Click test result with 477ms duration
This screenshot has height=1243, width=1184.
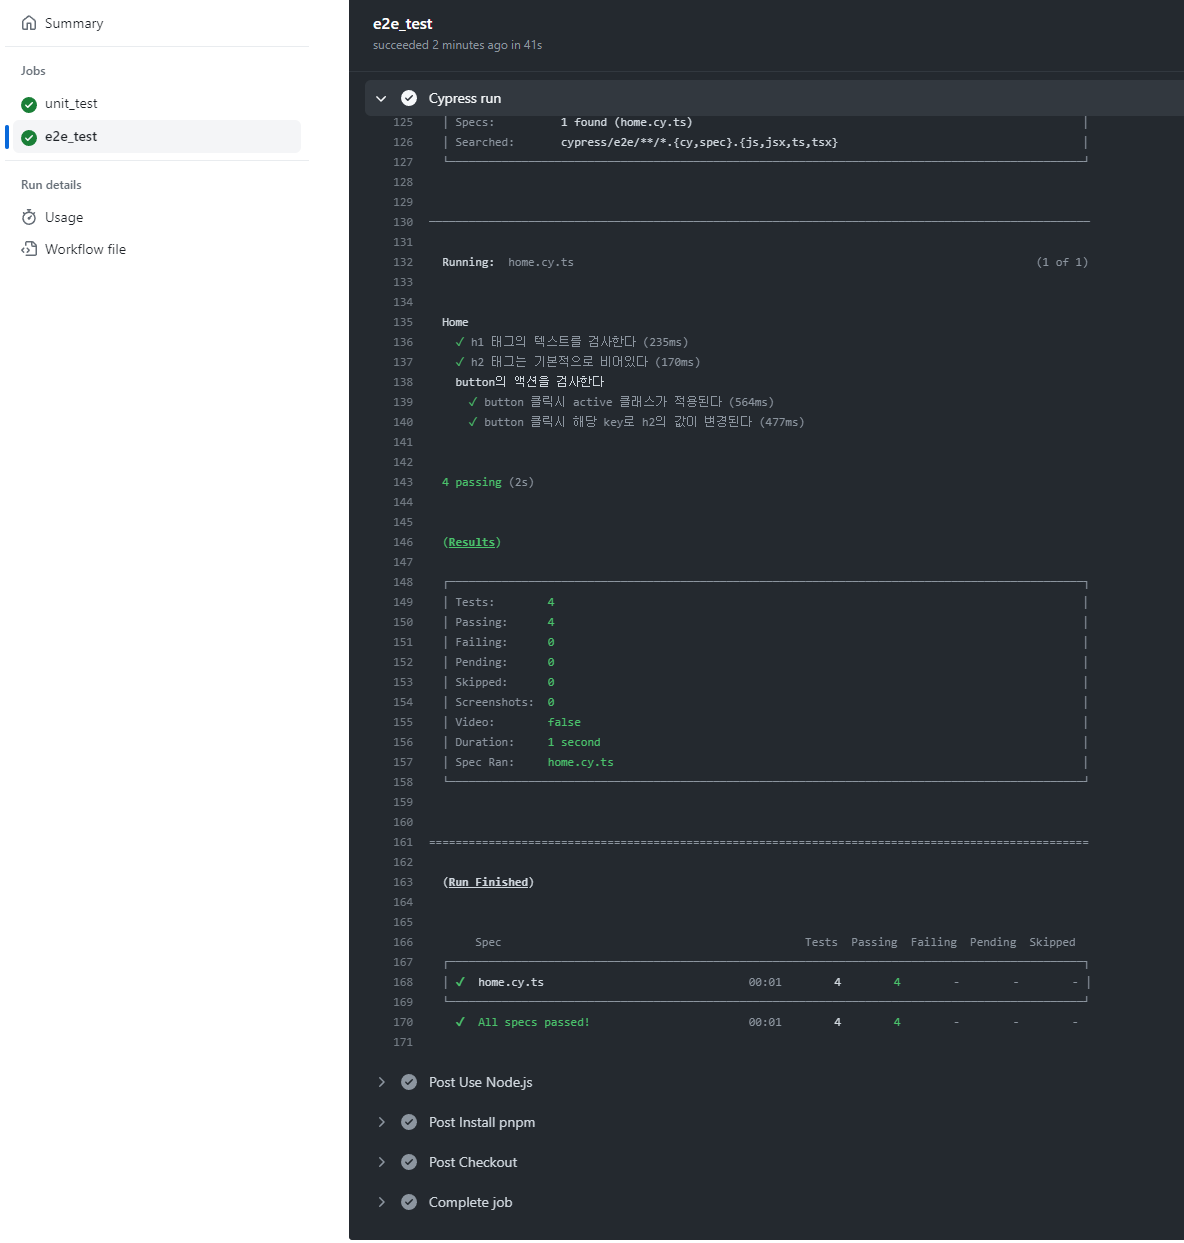[x=635, y=422]
